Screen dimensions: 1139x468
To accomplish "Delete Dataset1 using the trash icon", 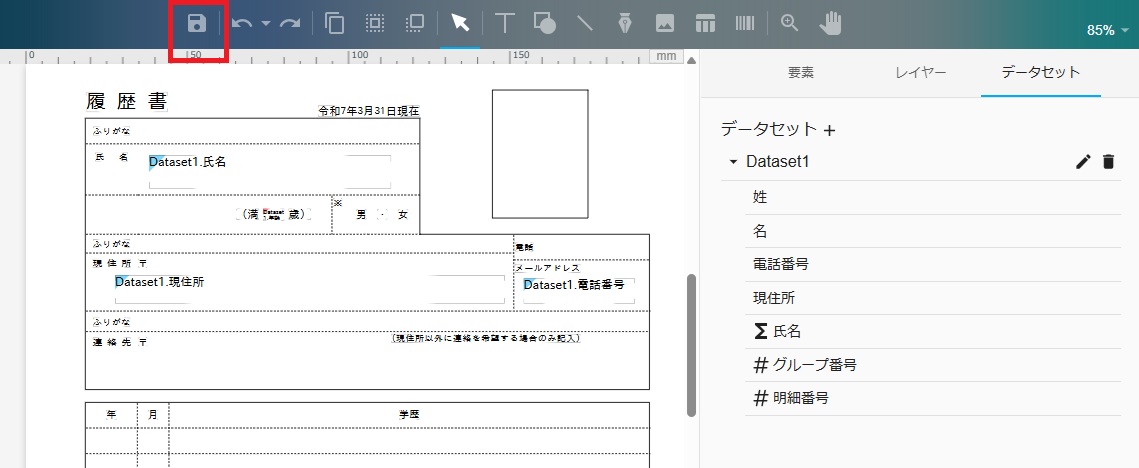I will pos(1108,162).
